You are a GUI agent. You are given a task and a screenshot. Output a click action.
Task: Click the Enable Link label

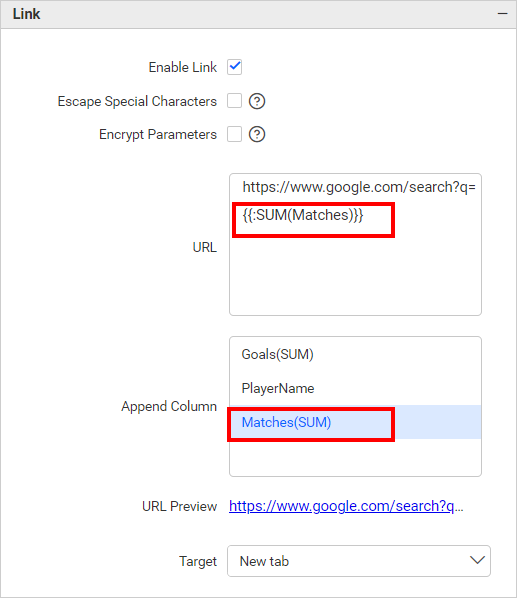click(183, 67)
